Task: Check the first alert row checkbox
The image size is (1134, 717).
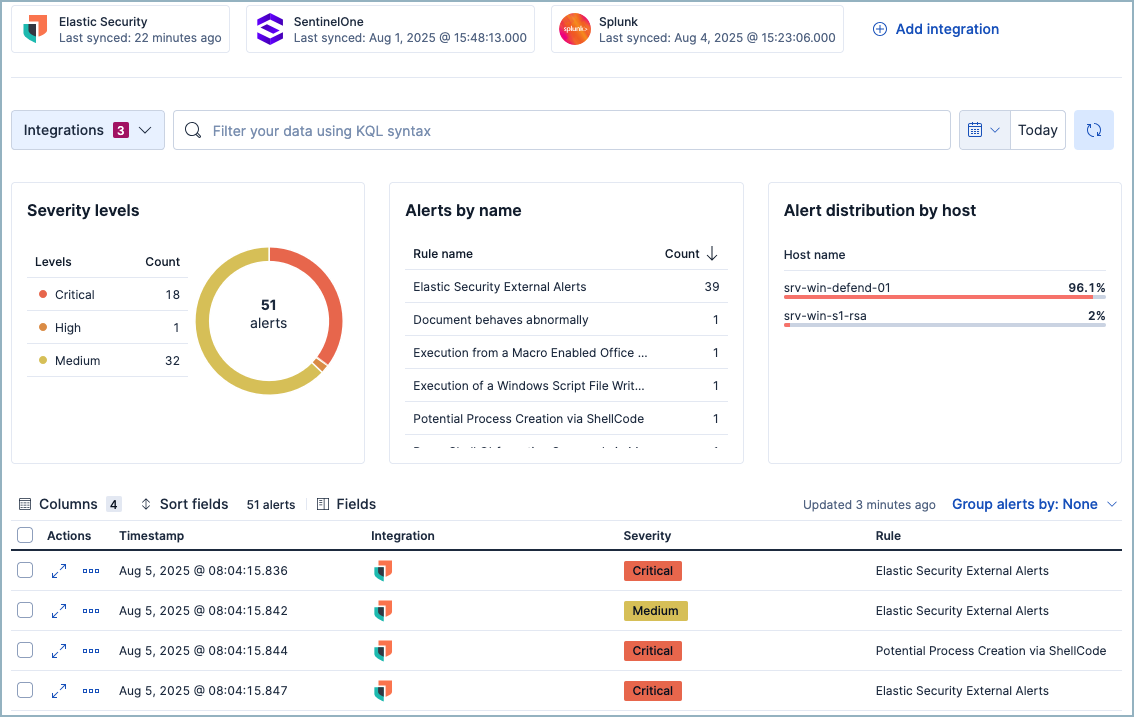Action: click(x=25, y=570)
